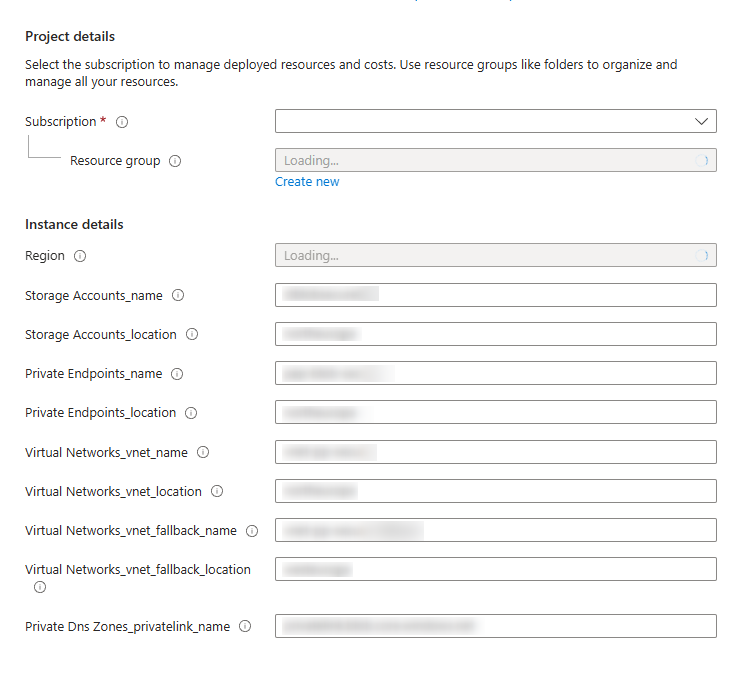This screenshot has height=674, width=741.
Task: Show info for Virtual Networks_vnet_fallback_name
Action: click(252, 531)
